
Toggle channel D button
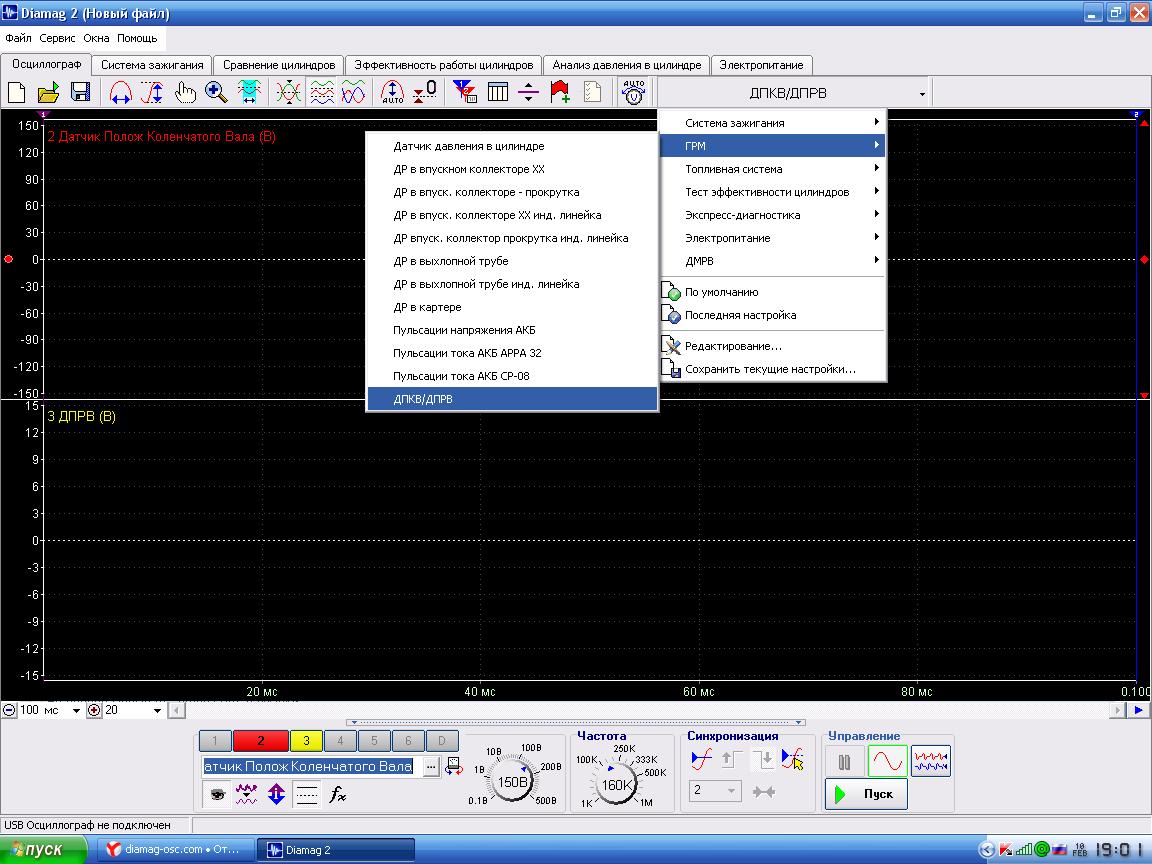pos(442,741)
